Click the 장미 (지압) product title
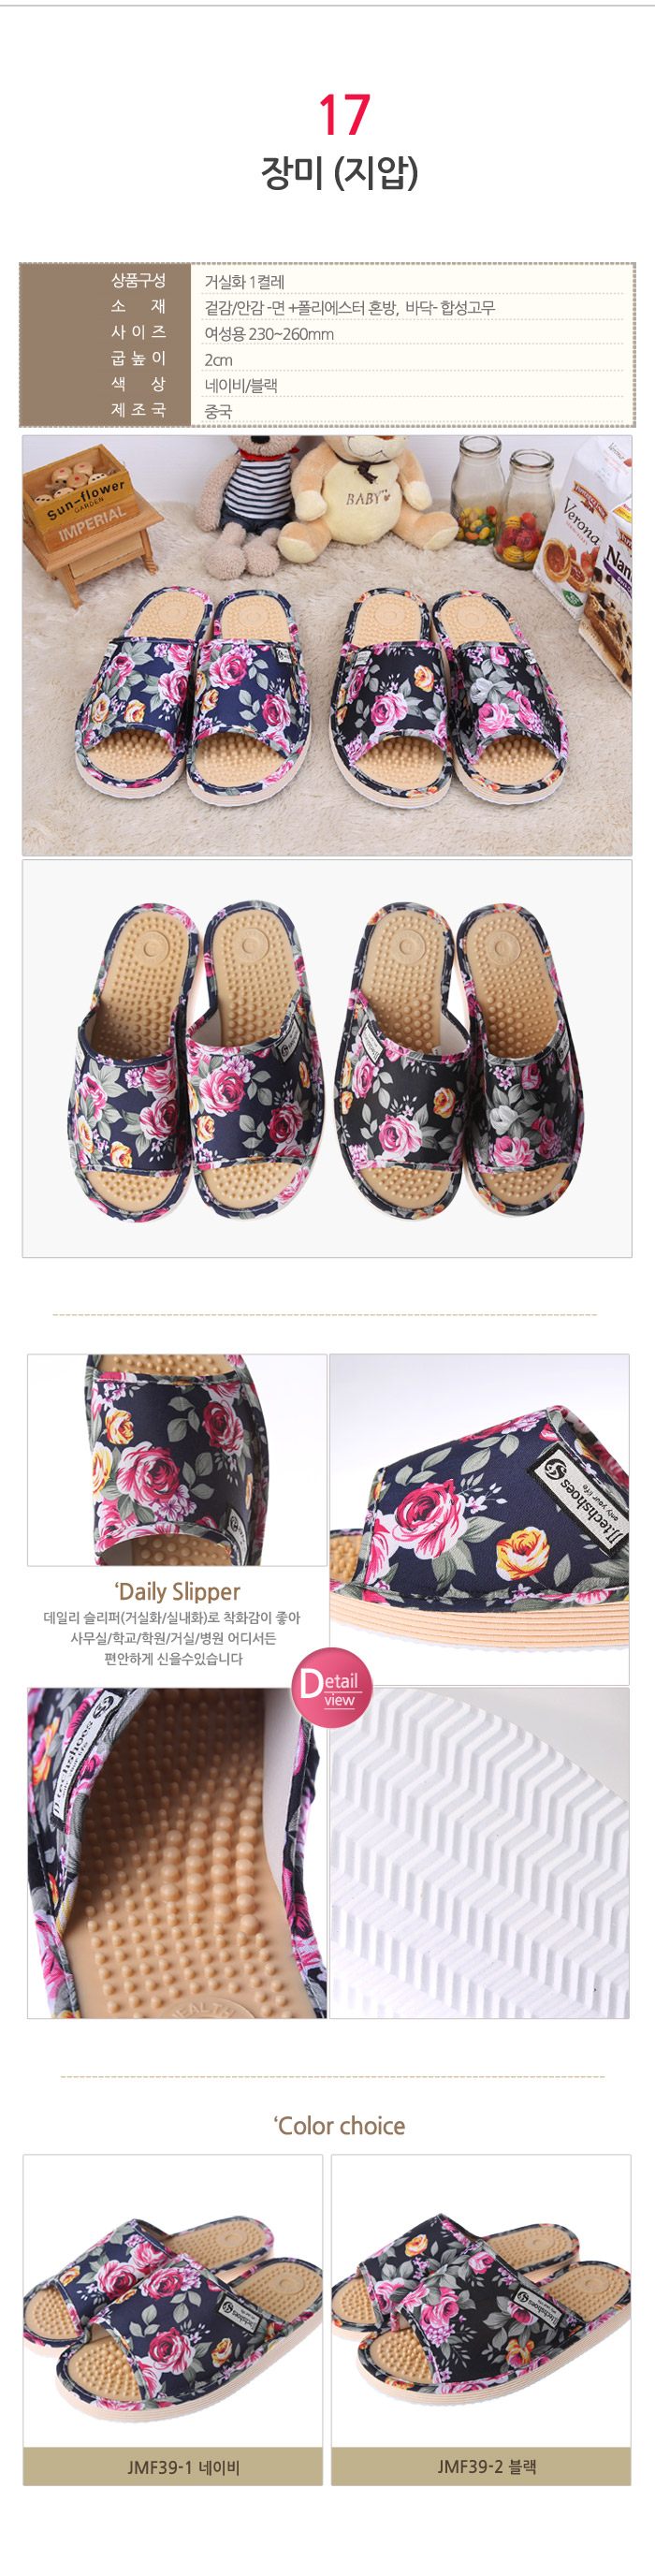Image resolution: width=655 pixels, height=2576 pixels. (x=339, y=172)
